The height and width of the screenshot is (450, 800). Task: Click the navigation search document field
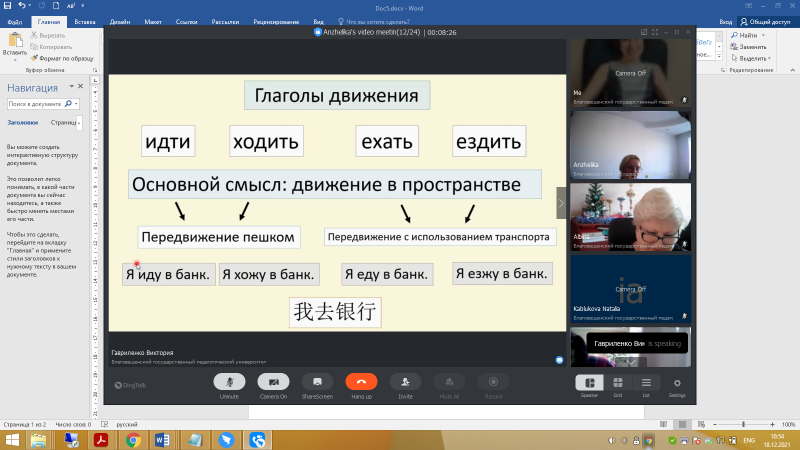tap(38, 103)
